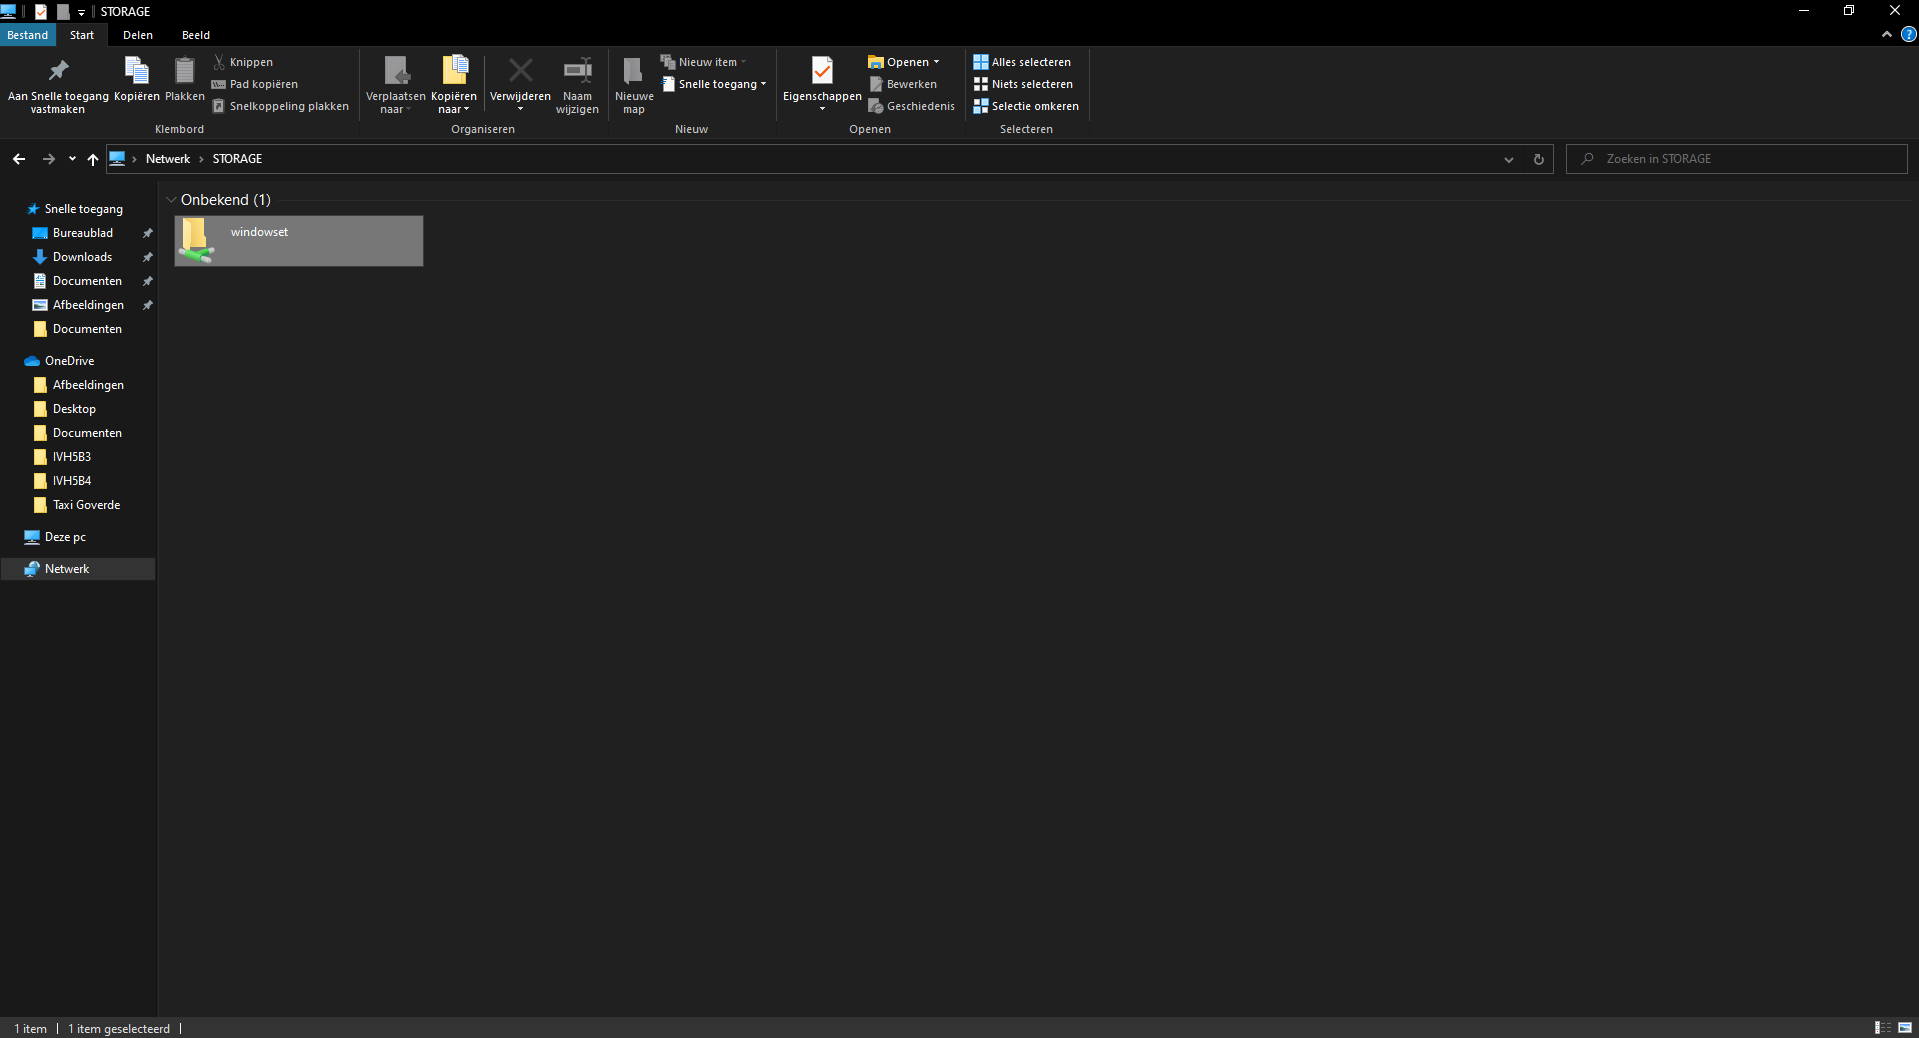Collapse the ribbon with chevron
1919x1038 pixels.
(x=1886, y=34)
